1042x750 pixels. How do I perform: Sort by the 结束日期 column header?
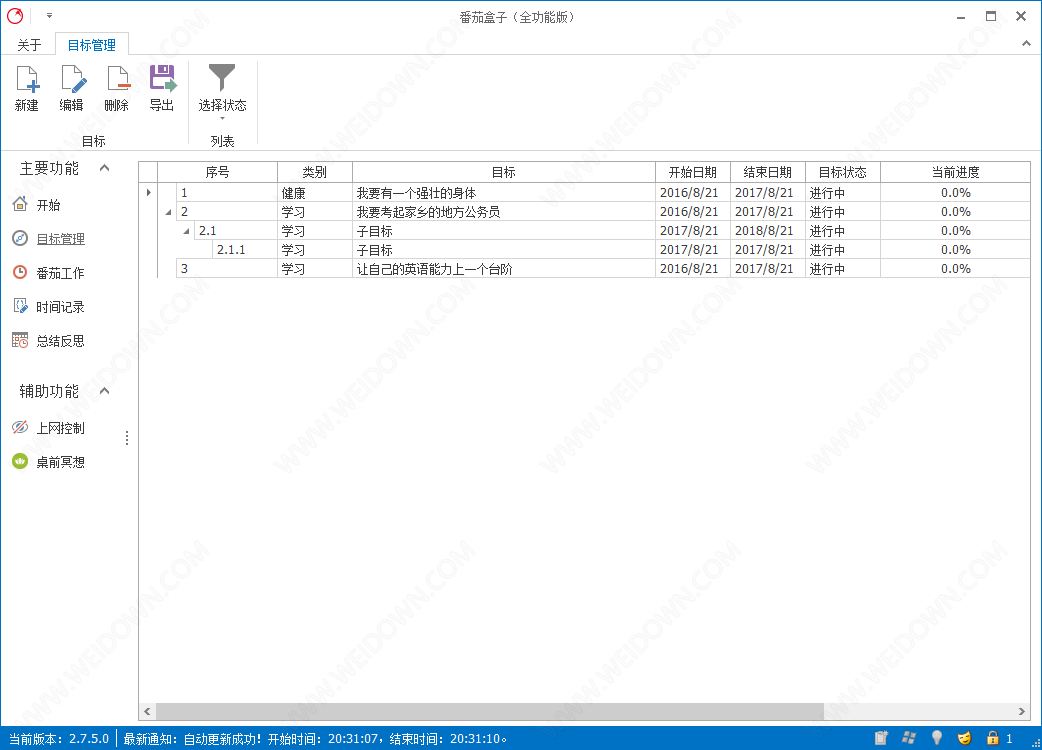[768, 172]
